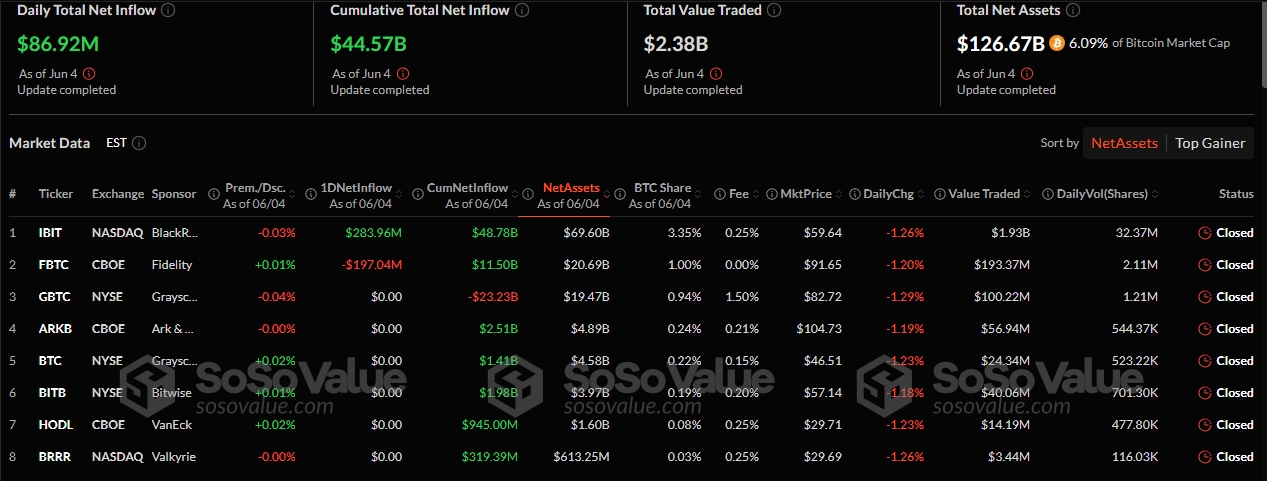Click the Closed clock icon in GBTC row
The height and width of the screenshot is (481, 1267).
(x=1205, y=297)
